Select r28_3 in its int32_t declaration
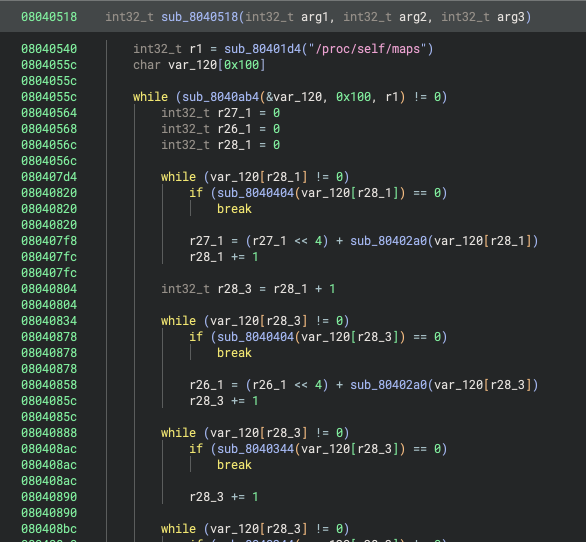 234,289
